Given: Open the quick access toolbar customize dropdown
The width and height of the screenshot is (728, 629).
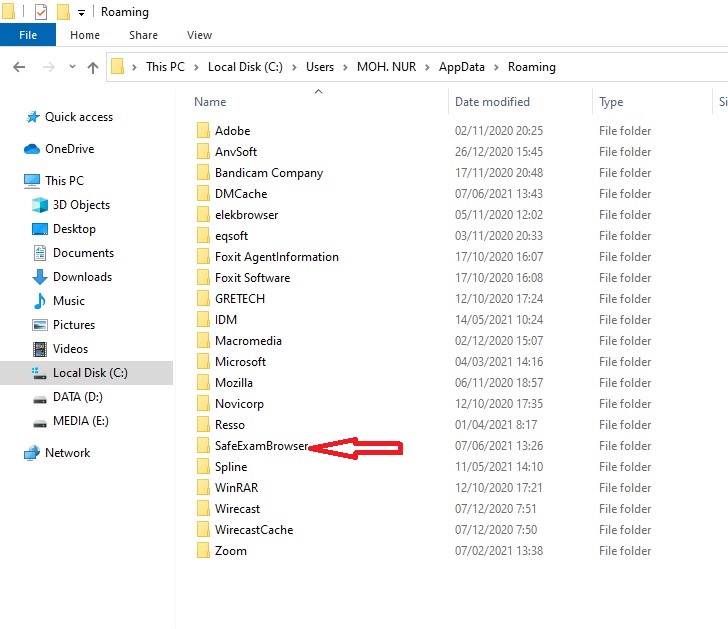Looking at the screenshot, I should tap(81, 13).
